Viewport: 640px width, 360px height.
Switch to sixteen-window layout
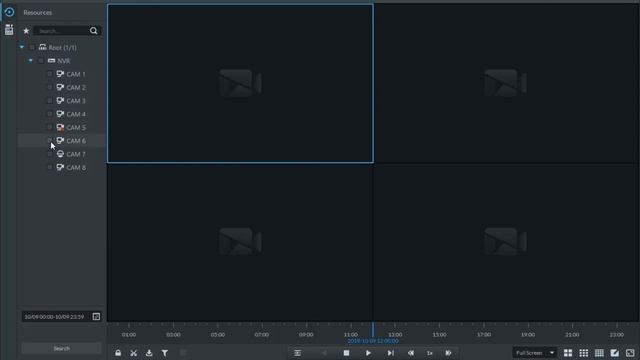(599, 353)
